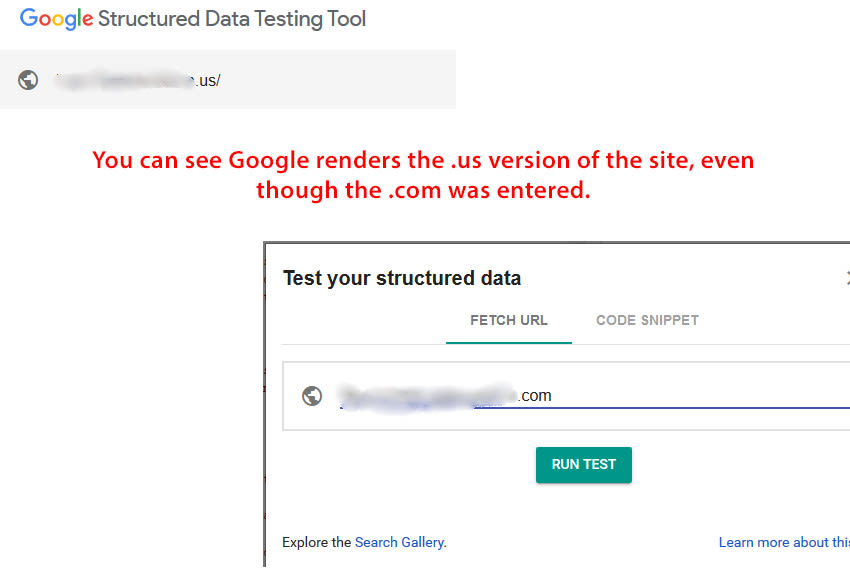
Task: Follow the Learn more about this link
Action: pos(784,542)
